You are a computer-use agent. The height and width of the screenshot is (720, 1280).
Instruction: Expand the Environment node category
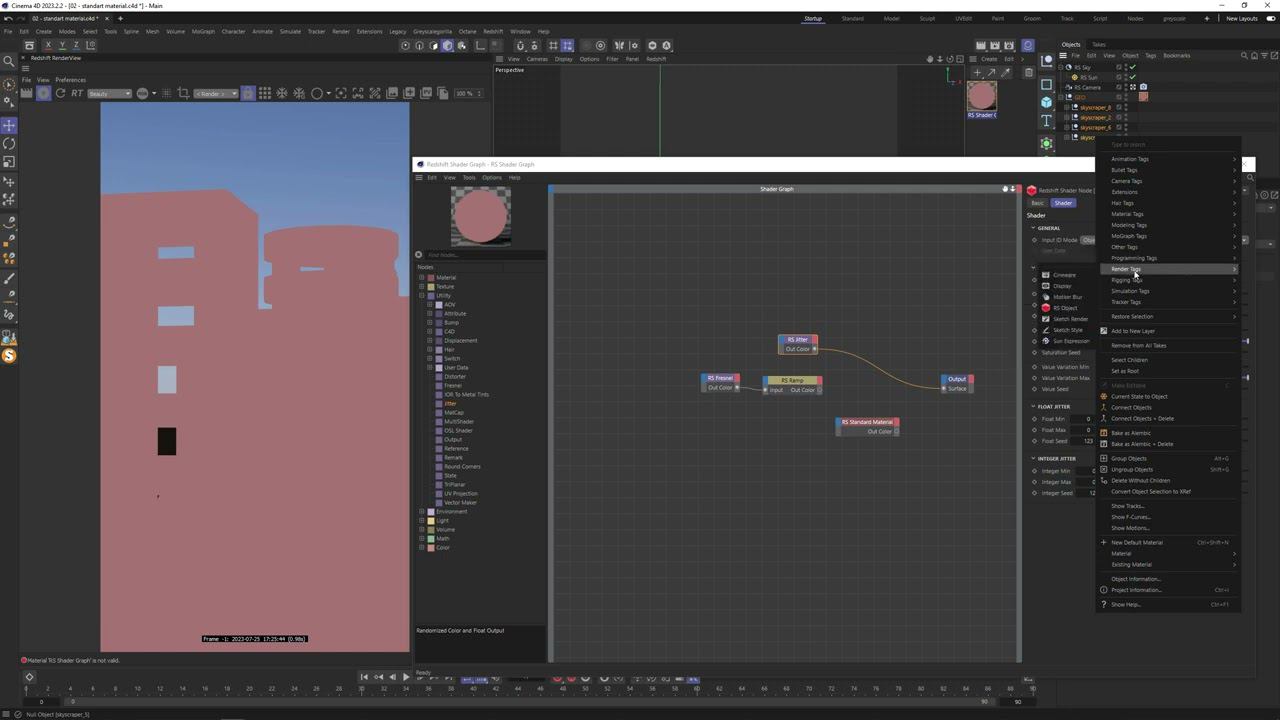(422, 512)
